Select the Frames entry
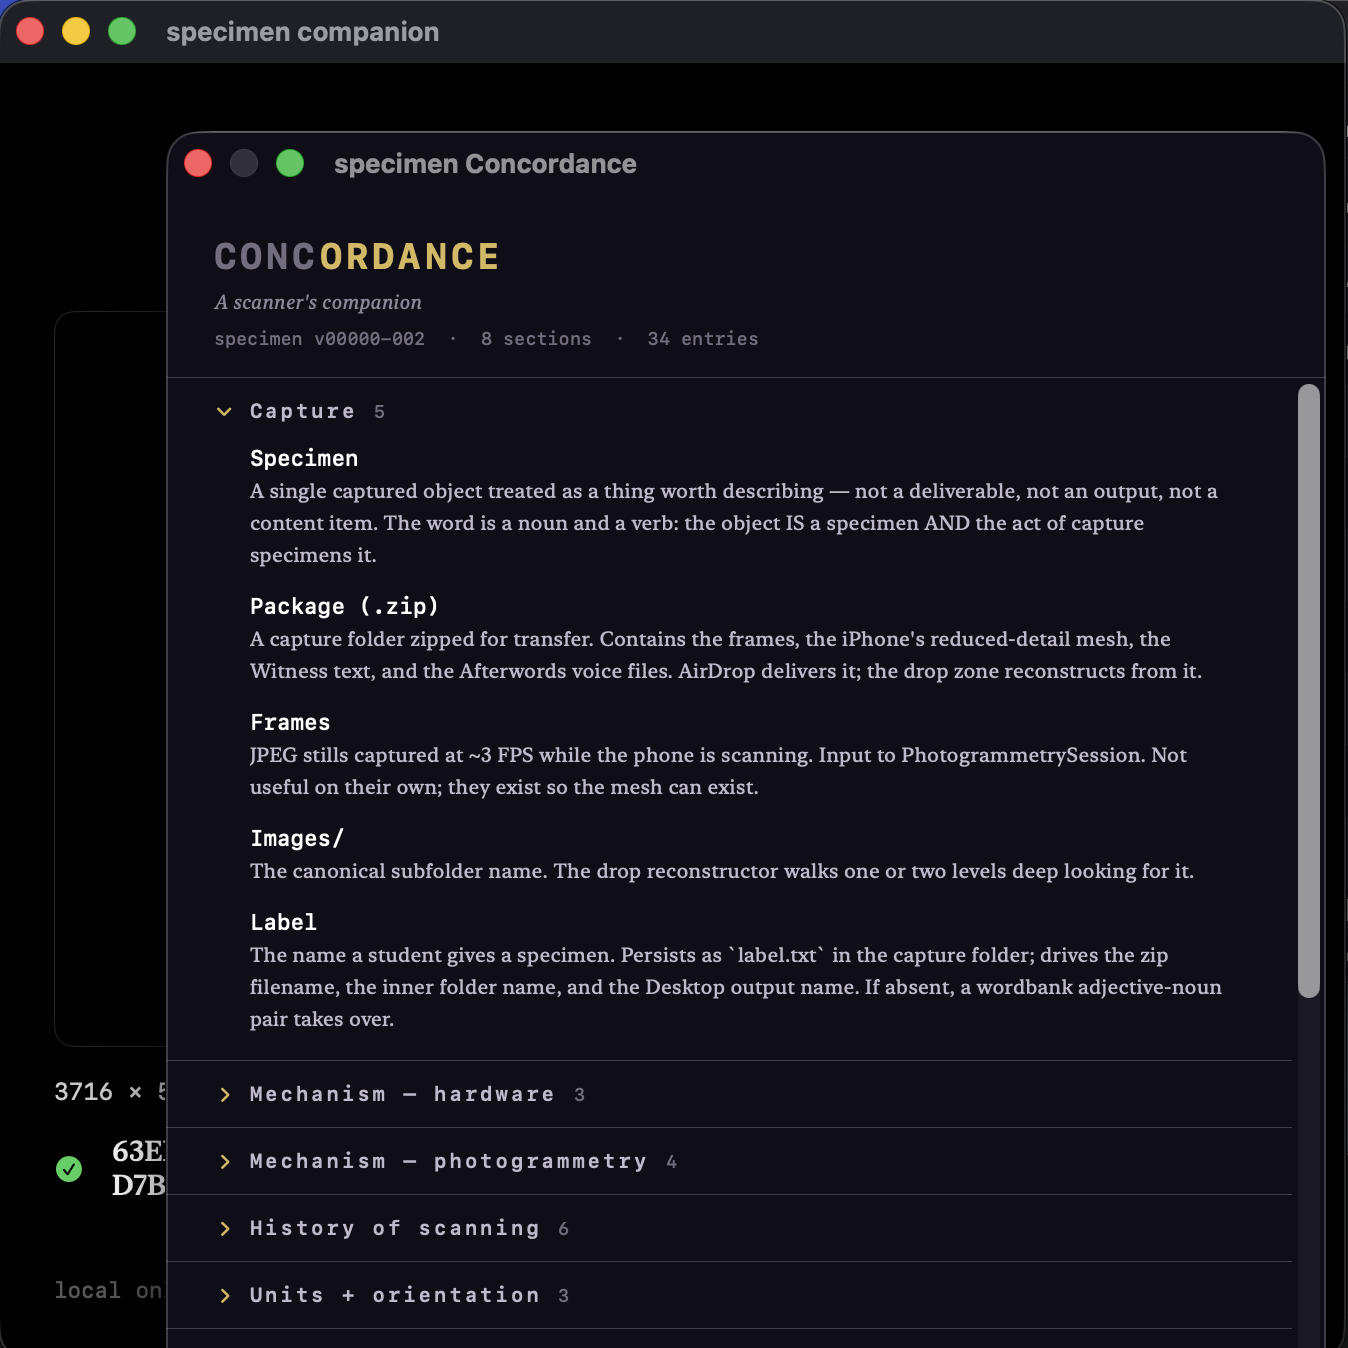Image resolution: width=1348 pixels, height=1348 pixels. (290, 722)
